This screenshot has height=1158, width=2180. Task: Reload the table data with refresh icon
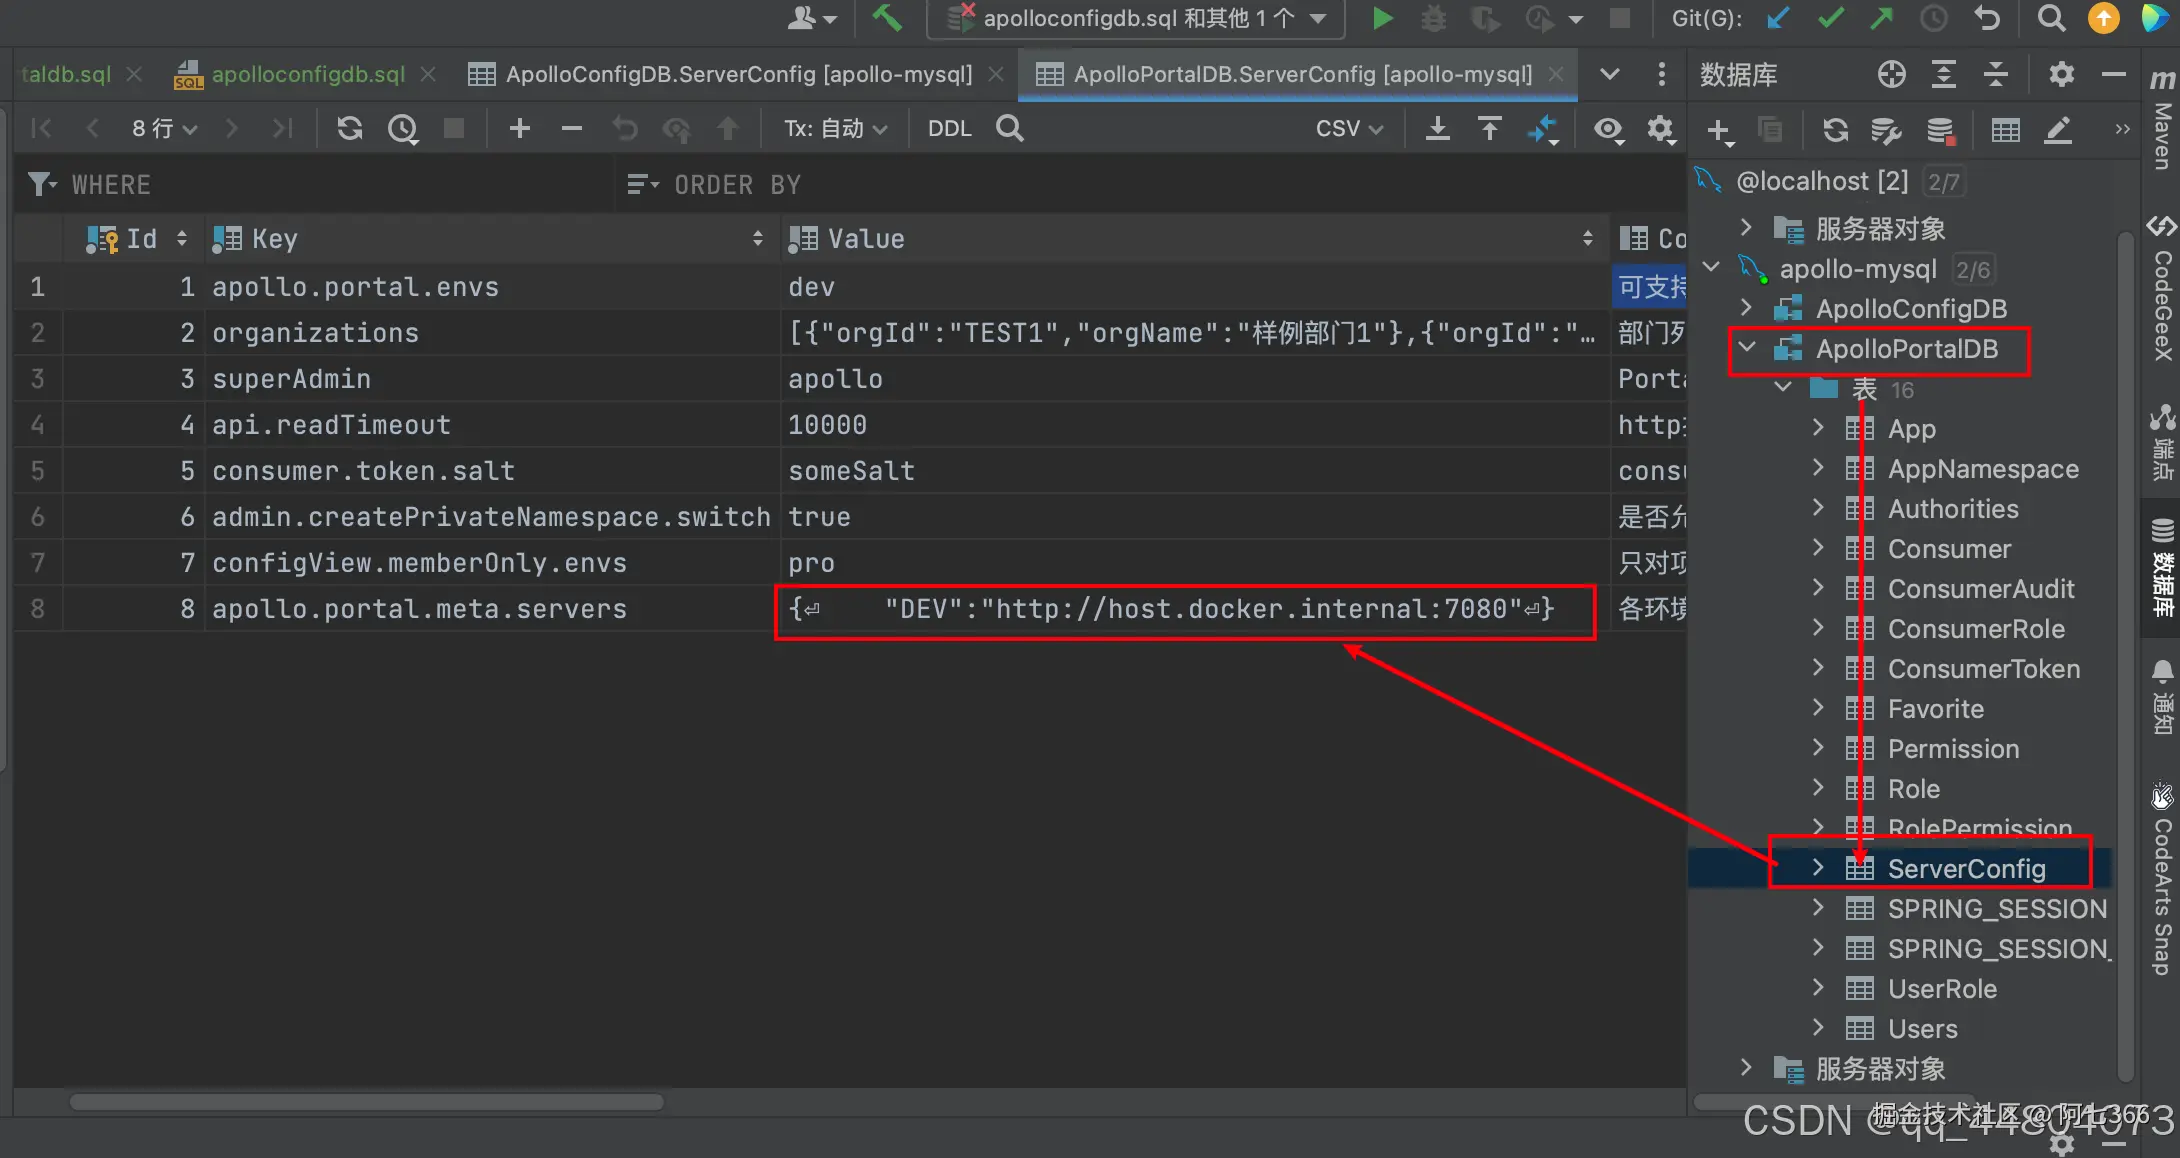pos(349,128)
